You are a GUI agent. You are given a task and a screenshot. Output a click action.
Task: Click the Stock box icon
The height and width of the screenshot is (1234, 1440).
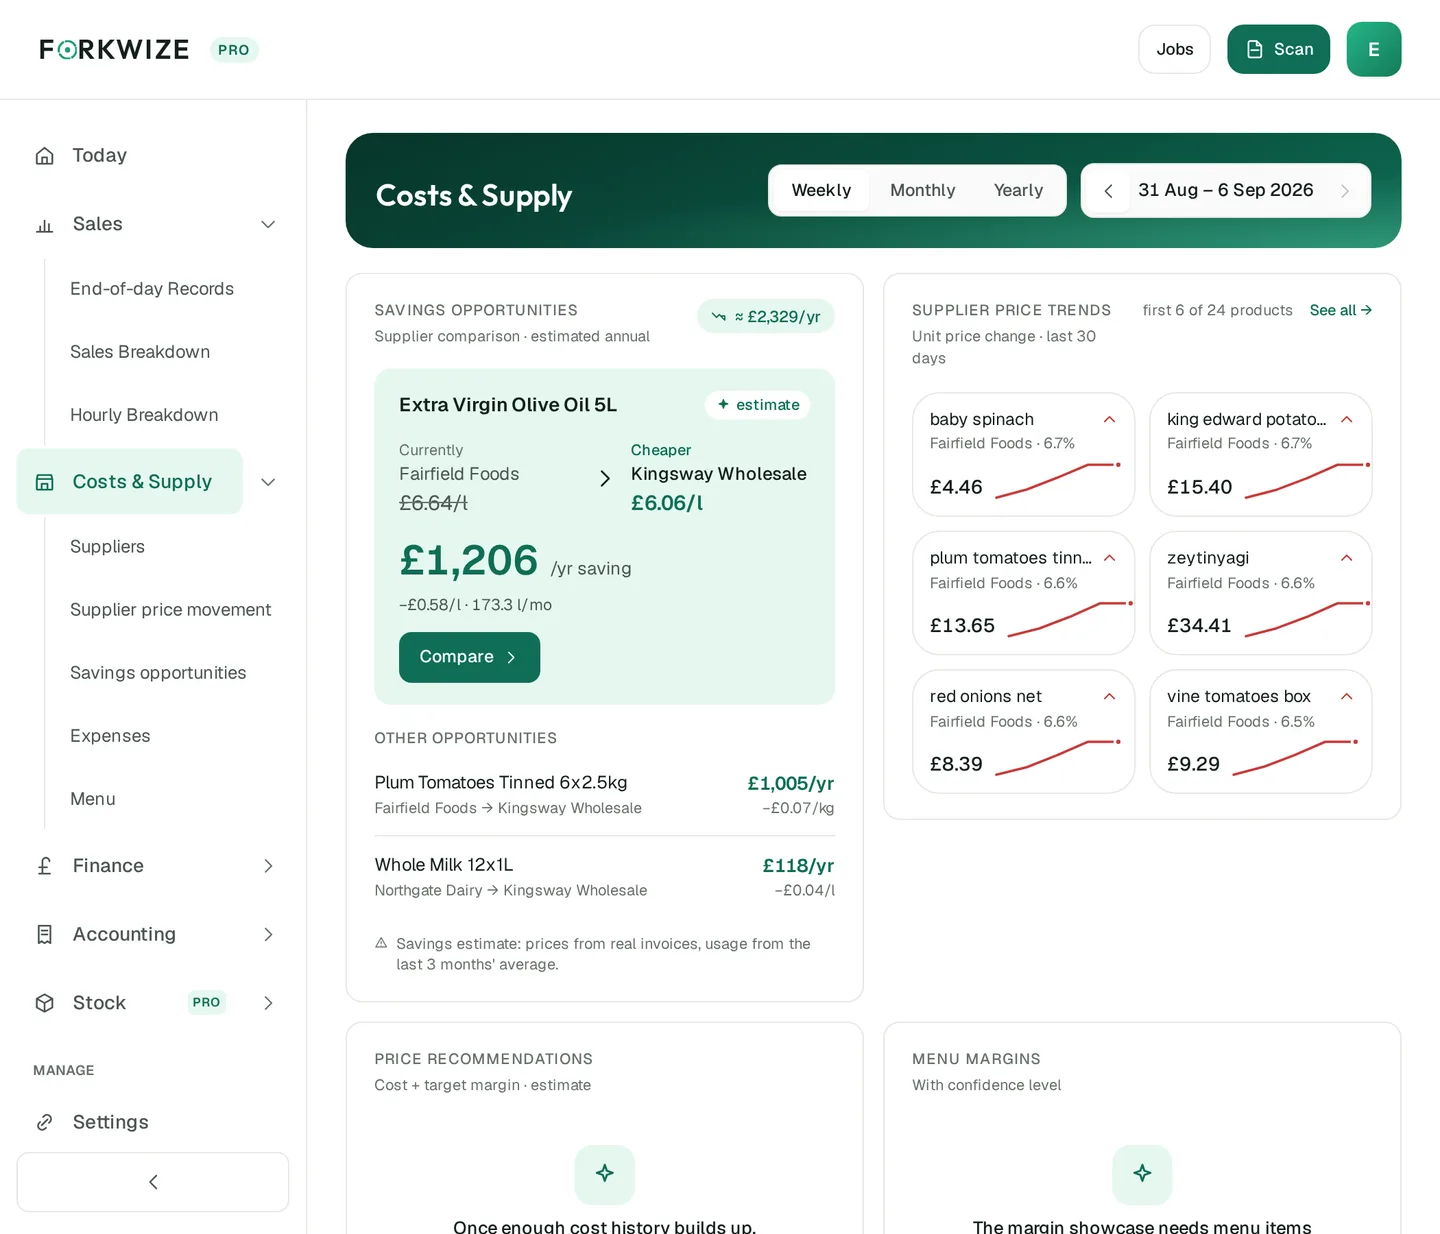(x=44, y=1003)
